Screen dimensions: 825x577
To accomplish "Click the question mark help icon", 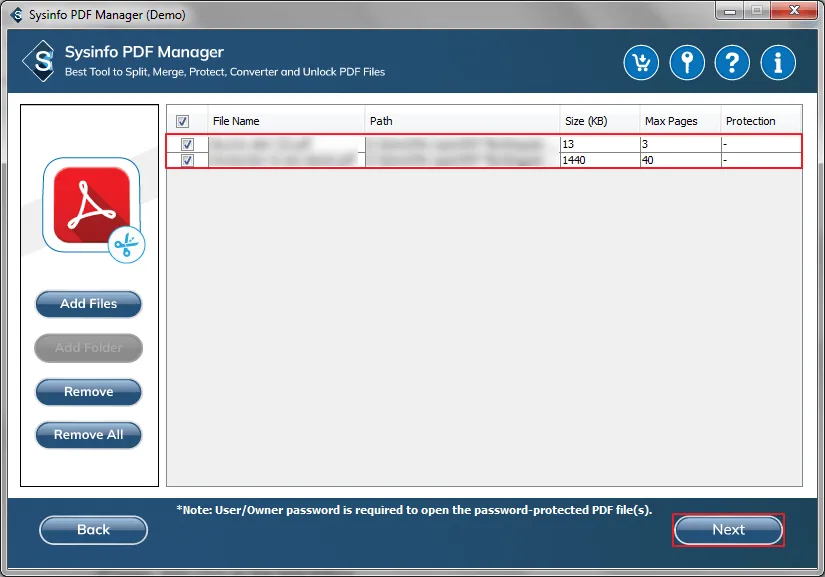I will tap(732, 63).
